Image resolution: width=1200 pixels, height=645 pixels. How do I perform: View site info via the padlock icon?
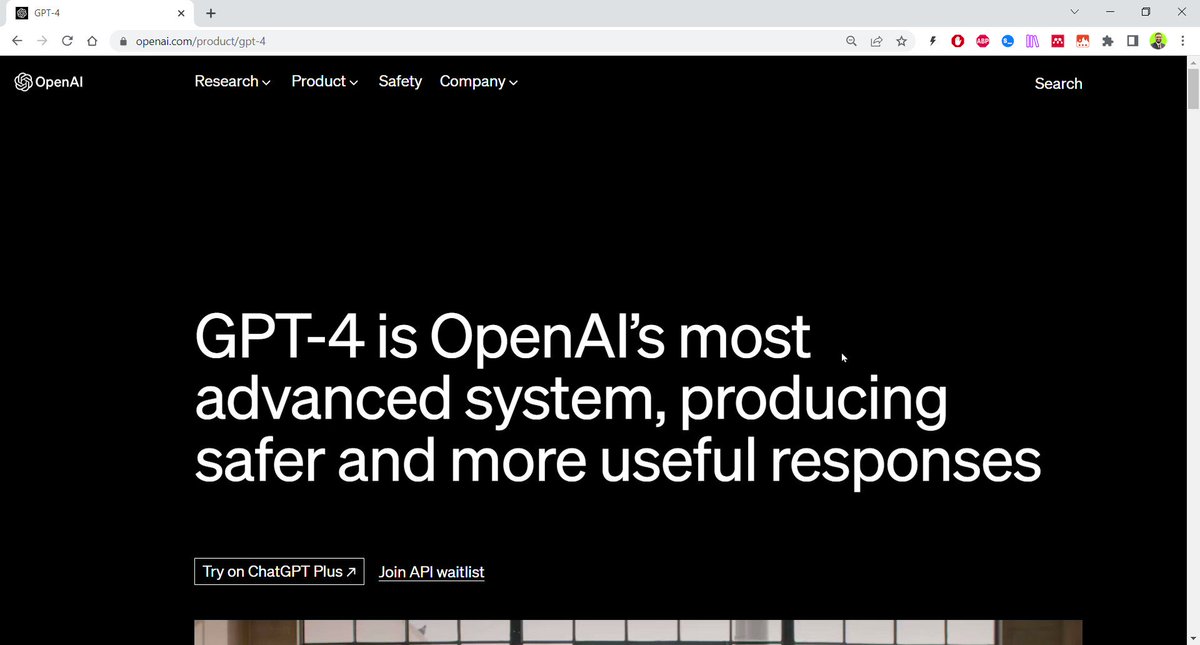pyautogui.click(x=123, y=42)
